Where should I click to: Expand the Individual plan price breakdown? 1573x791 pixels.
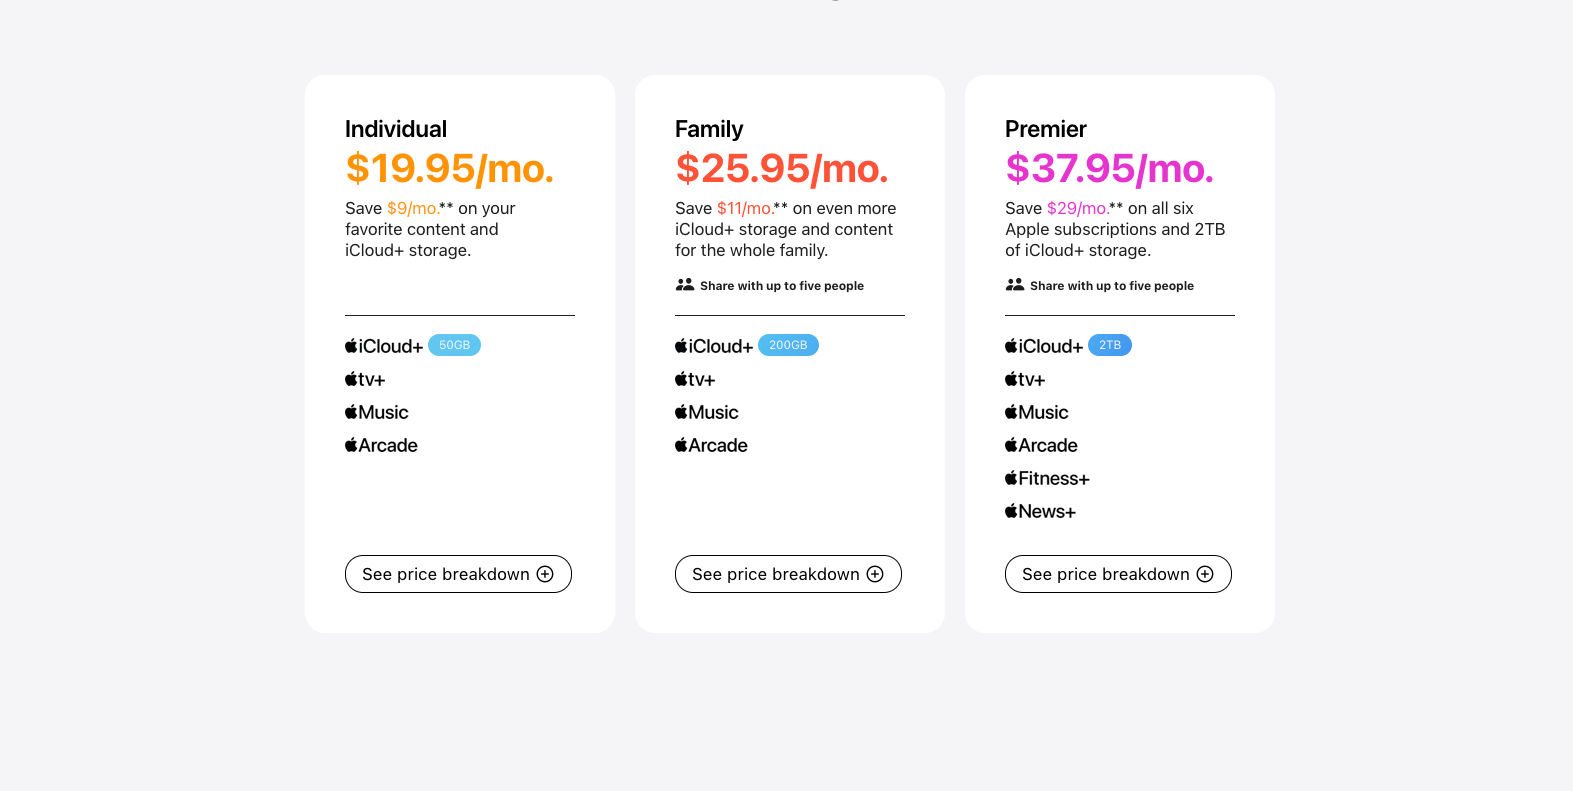[457, 574]
